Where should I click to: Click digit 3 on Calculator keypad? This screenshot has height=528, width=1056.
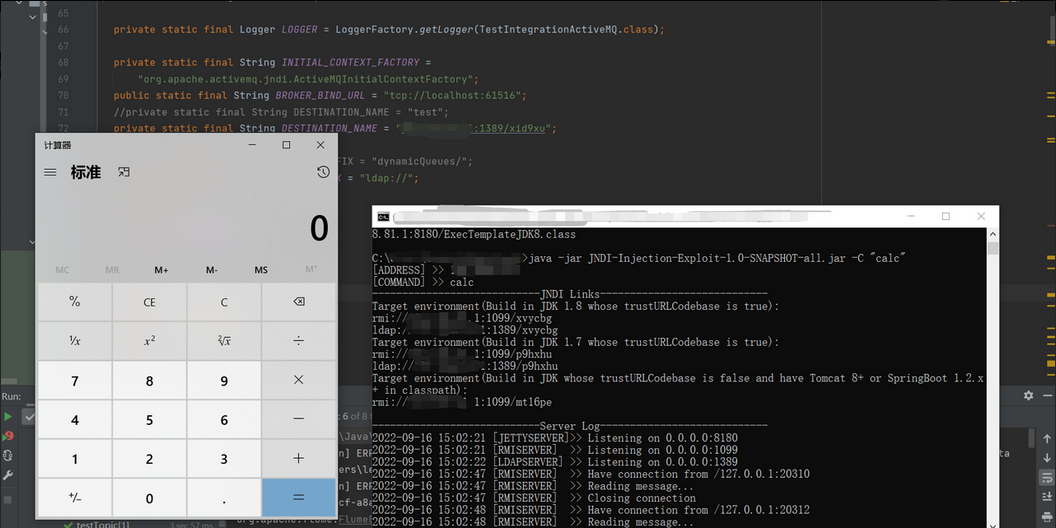pyautogui.click(x=224, y=459)
